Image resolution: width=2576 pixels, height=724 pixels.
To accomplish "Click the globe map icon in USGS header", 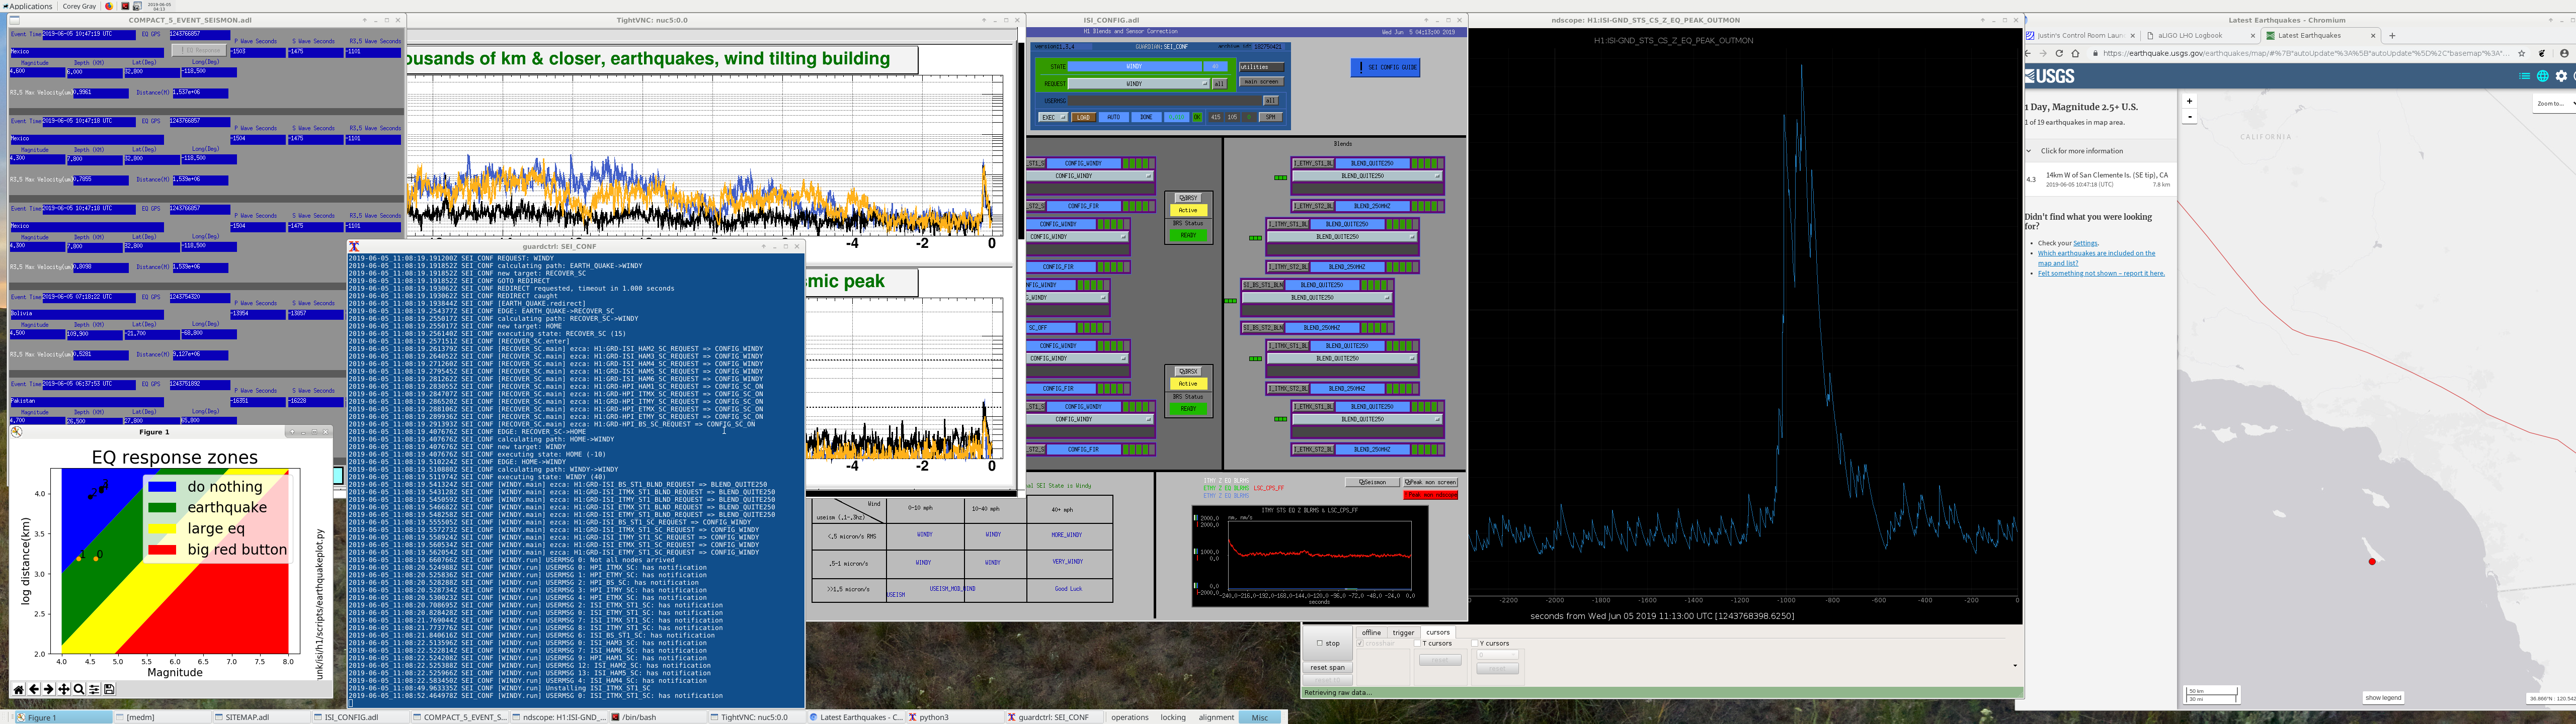I will (2543, 76).
